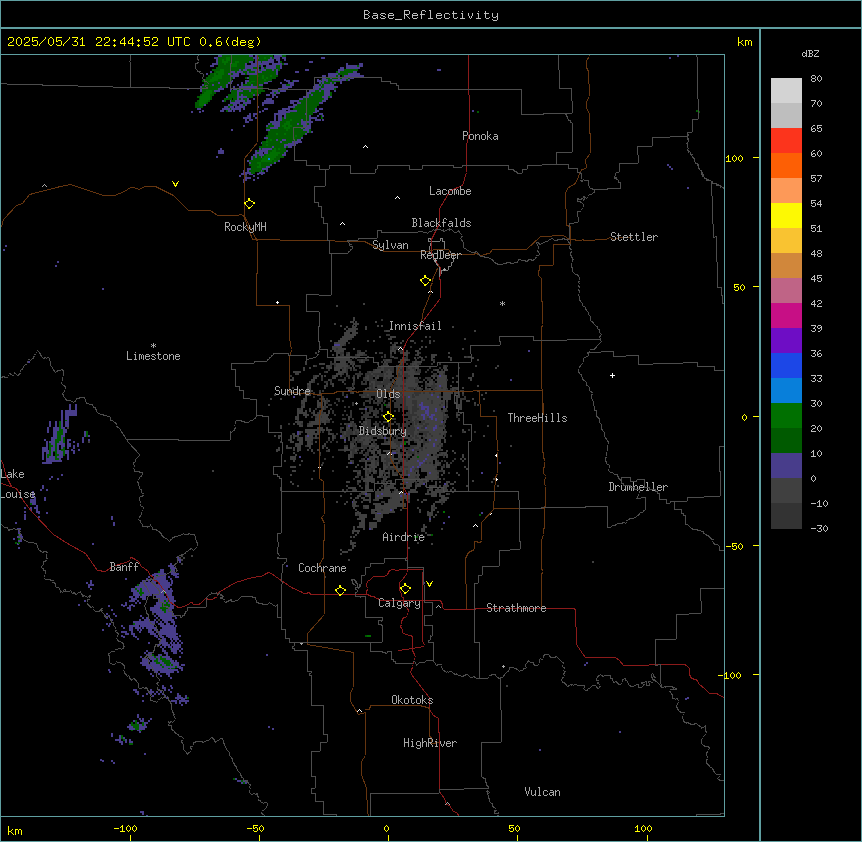Click the Okotoks label

[x=412, y=700]
